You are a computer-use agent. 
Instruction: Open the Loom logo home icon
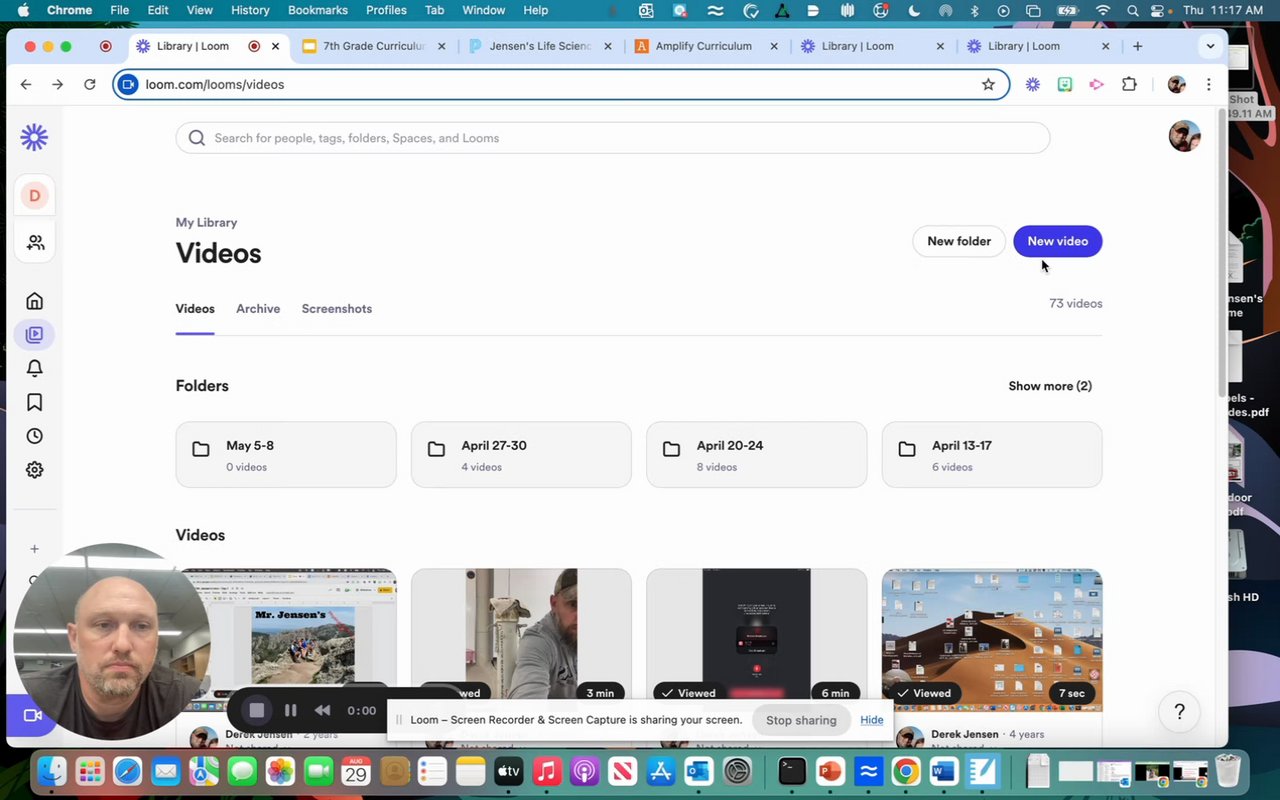click(34, 137)
